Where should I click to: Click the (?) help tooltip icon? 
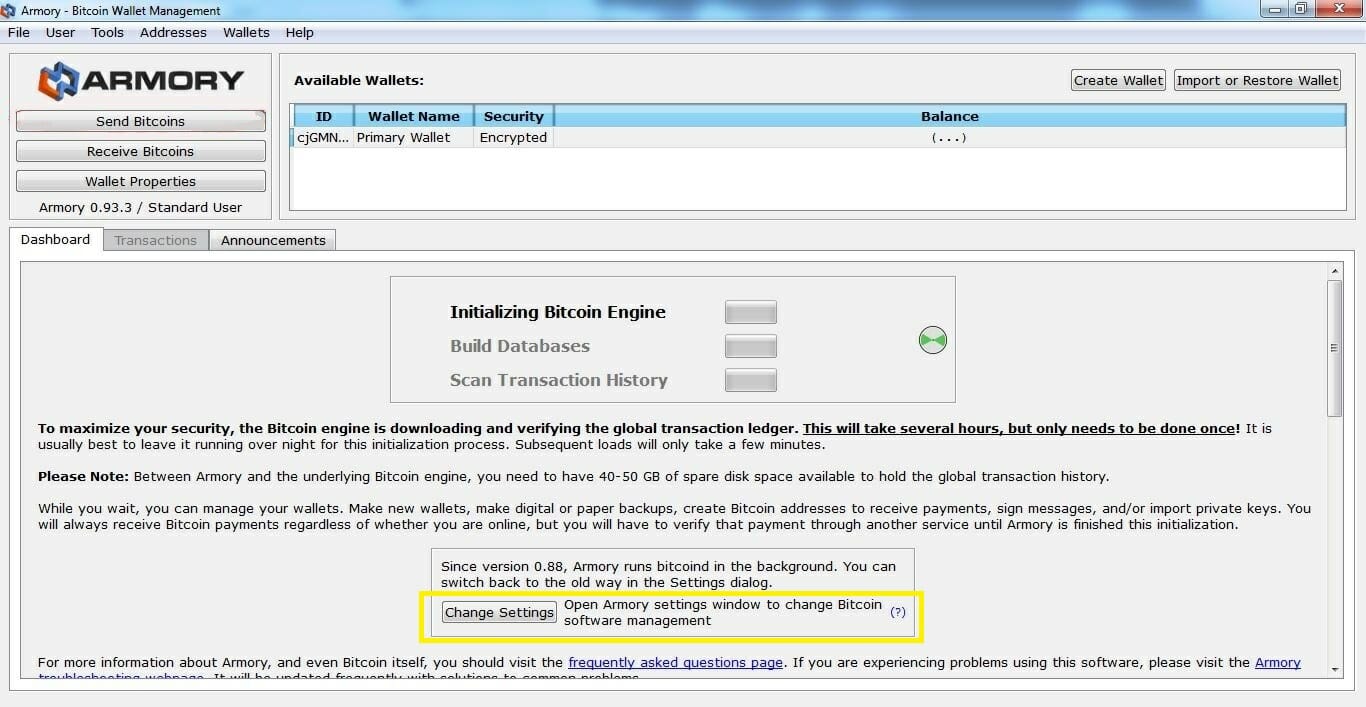(x=898, y=612)
